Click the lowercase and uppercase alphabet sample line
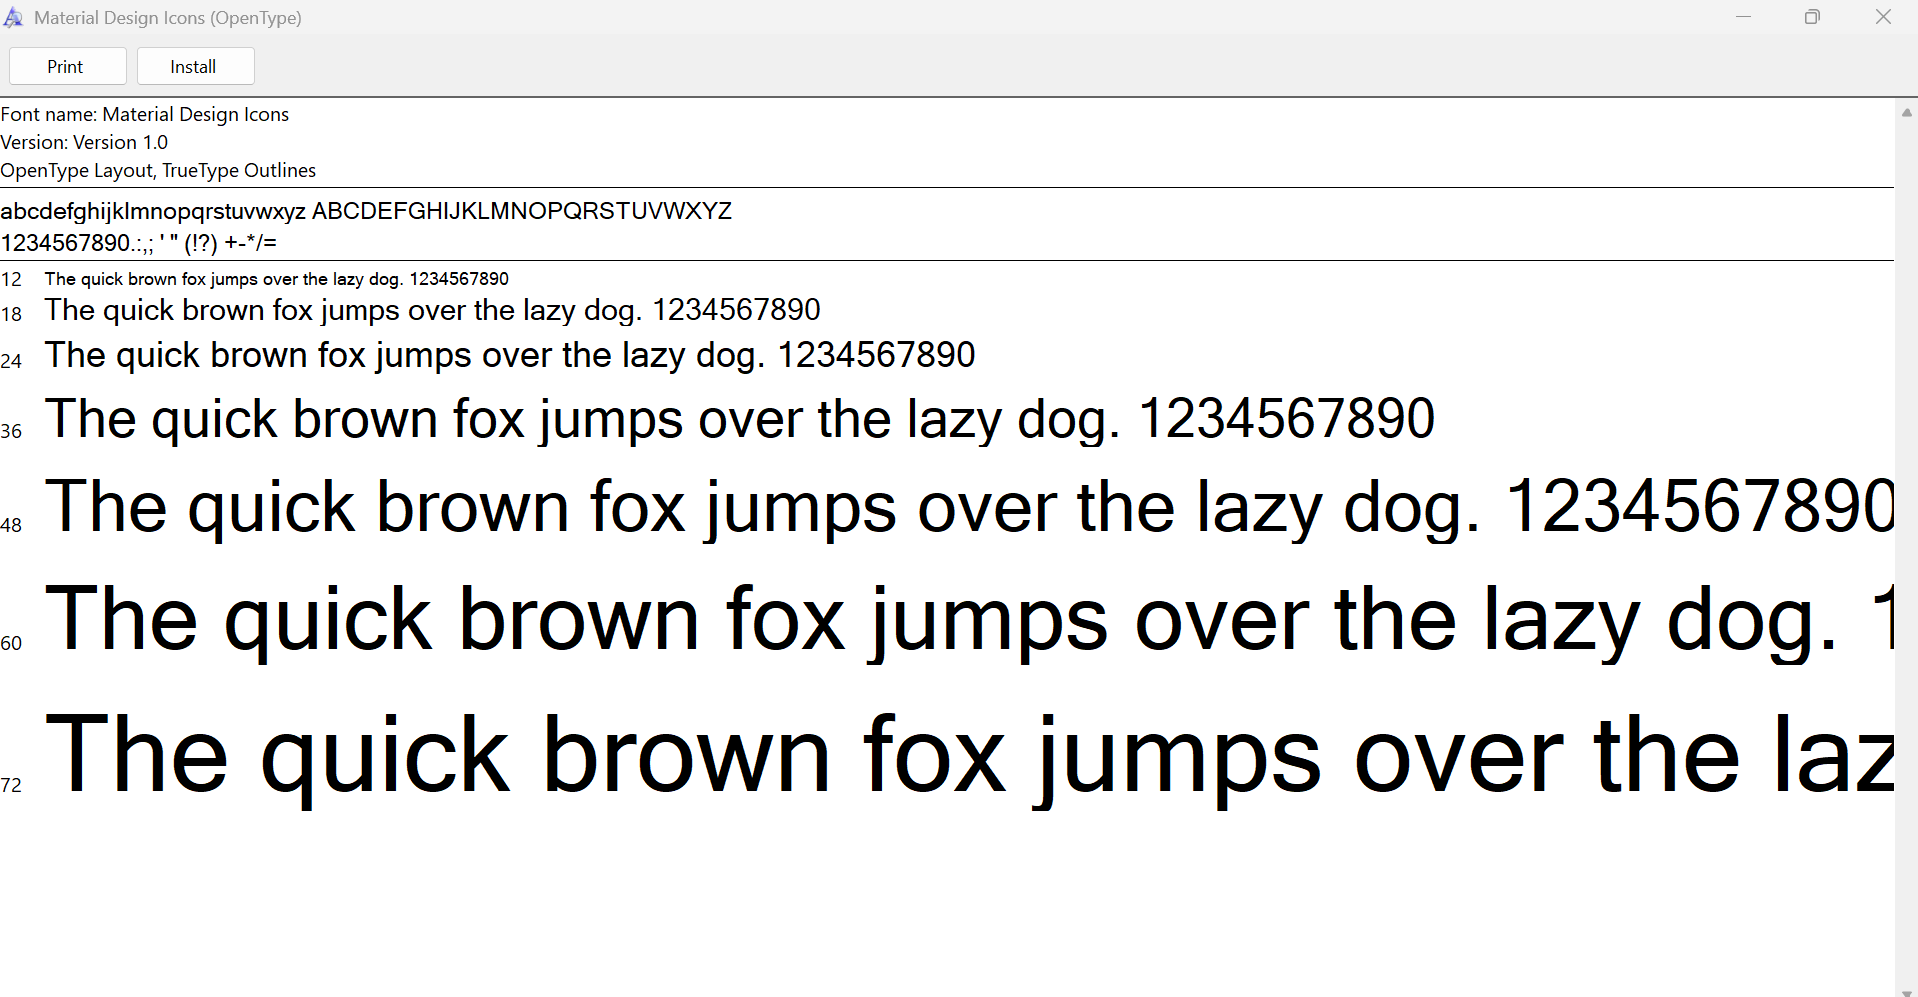The height and width of the screenshot is (997, 1918). coord(366,211)
